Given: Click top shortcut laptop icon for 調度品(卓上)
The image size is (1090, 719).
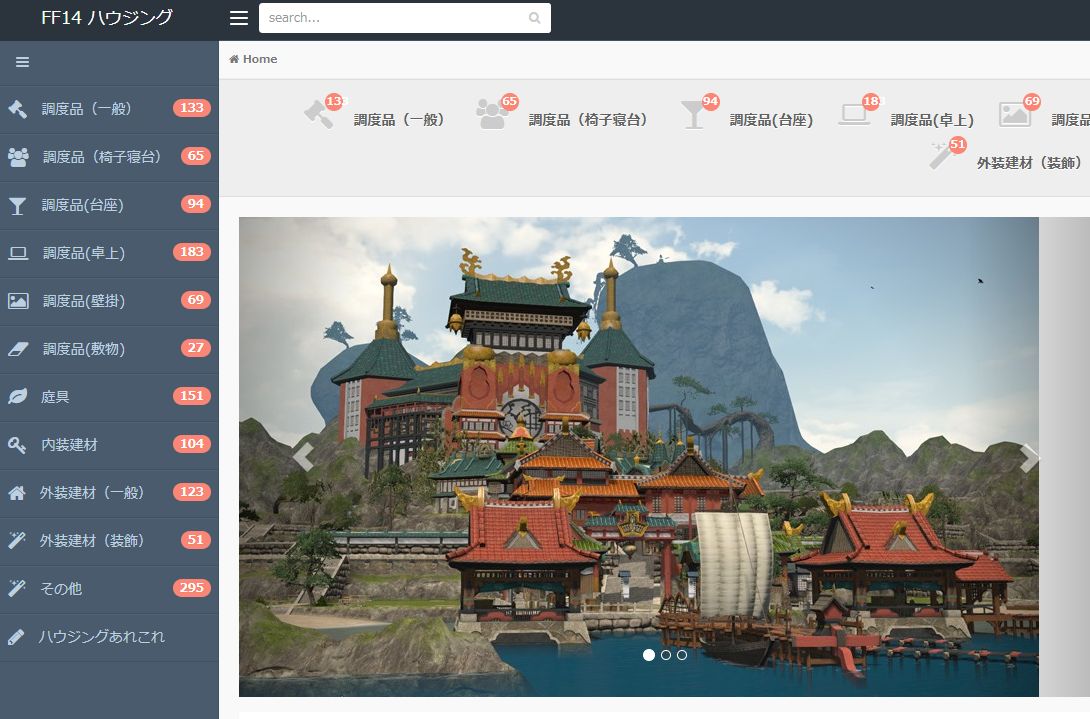Looking at the screenshot, I should [854, 115].
